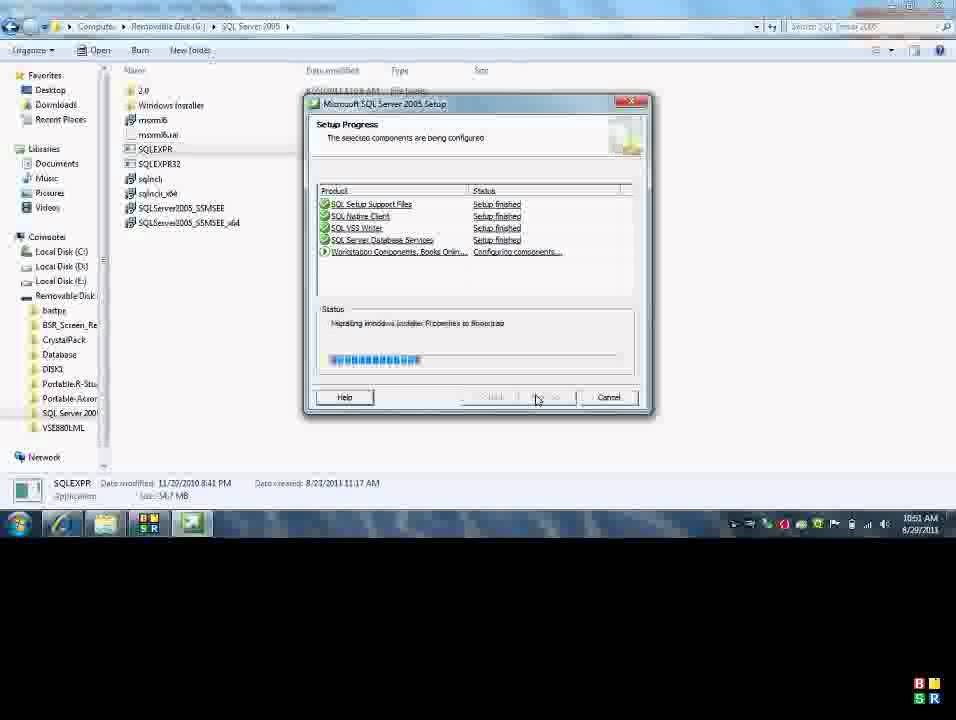Select SQLServer2005_SSMSEE file

tap(180, 208)
